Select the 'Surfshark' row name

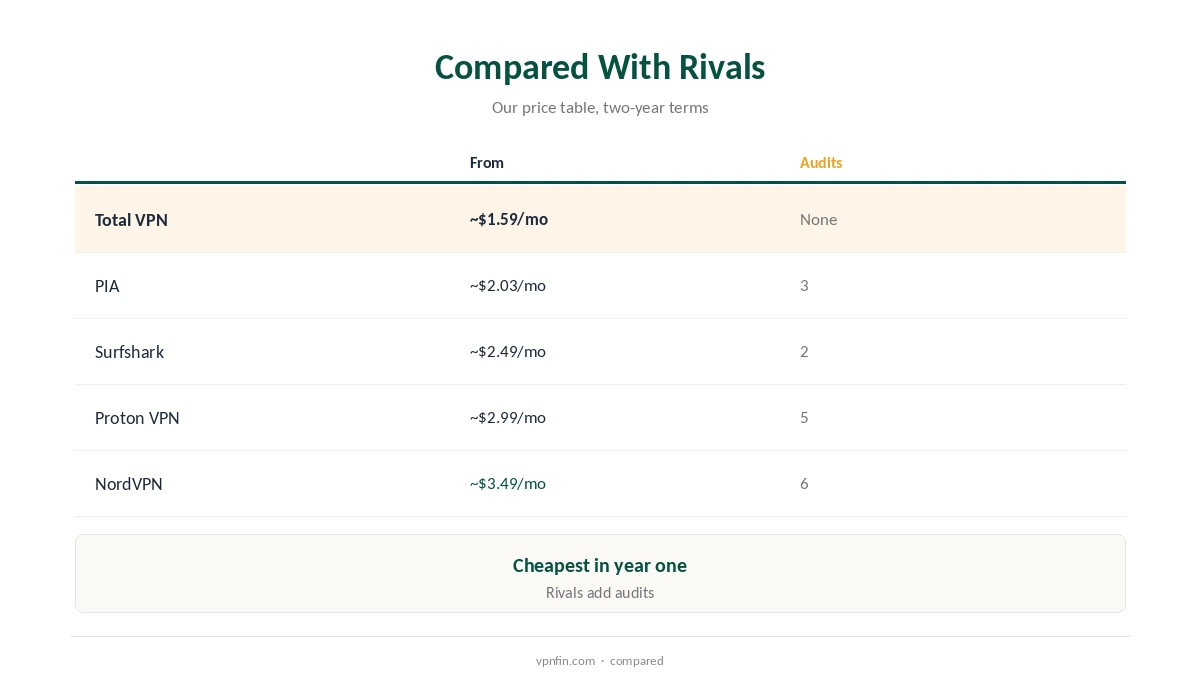[x=129, y=352]
